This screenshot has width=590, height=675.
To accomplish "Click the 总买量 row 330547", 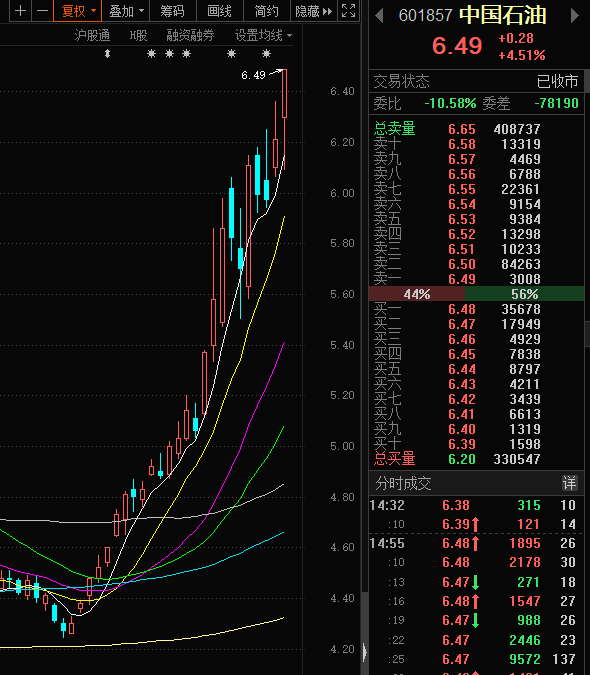I will click(x=476, y=459).
